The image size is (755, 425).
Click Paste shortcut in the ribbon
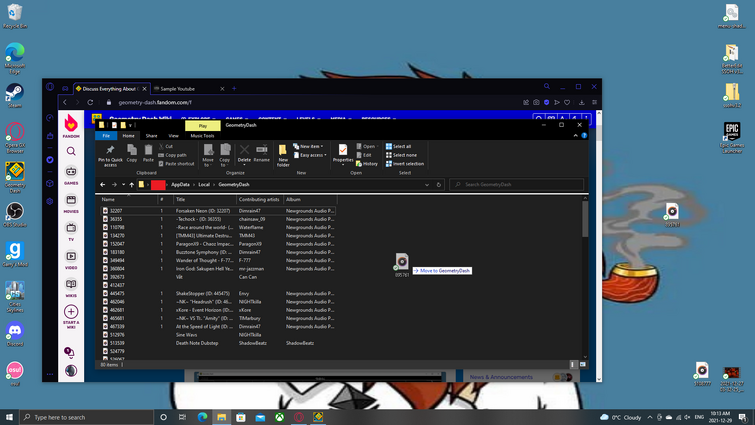point(176,164)
